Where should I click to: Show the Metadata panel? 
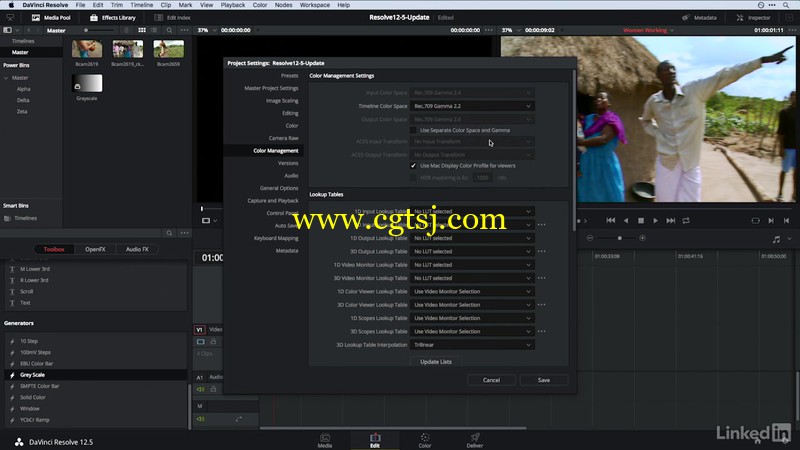point(699,17)
